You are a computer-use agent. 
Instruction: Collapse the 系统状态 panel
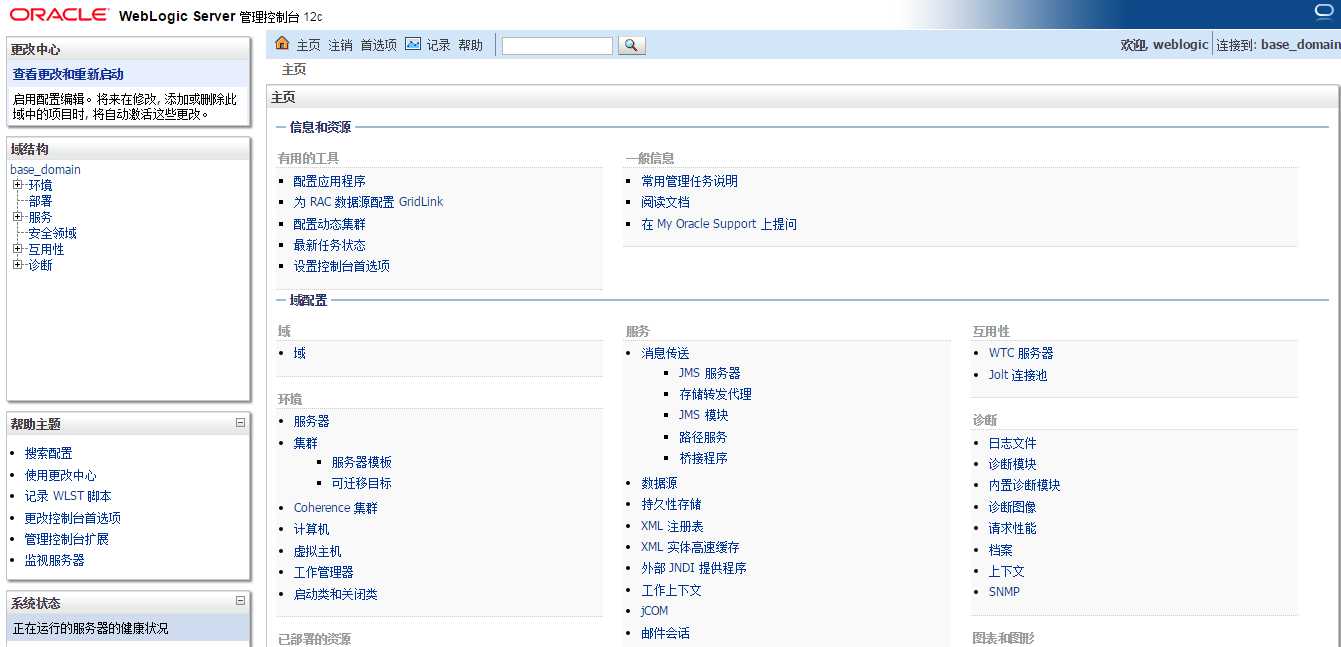click(240, 601)
